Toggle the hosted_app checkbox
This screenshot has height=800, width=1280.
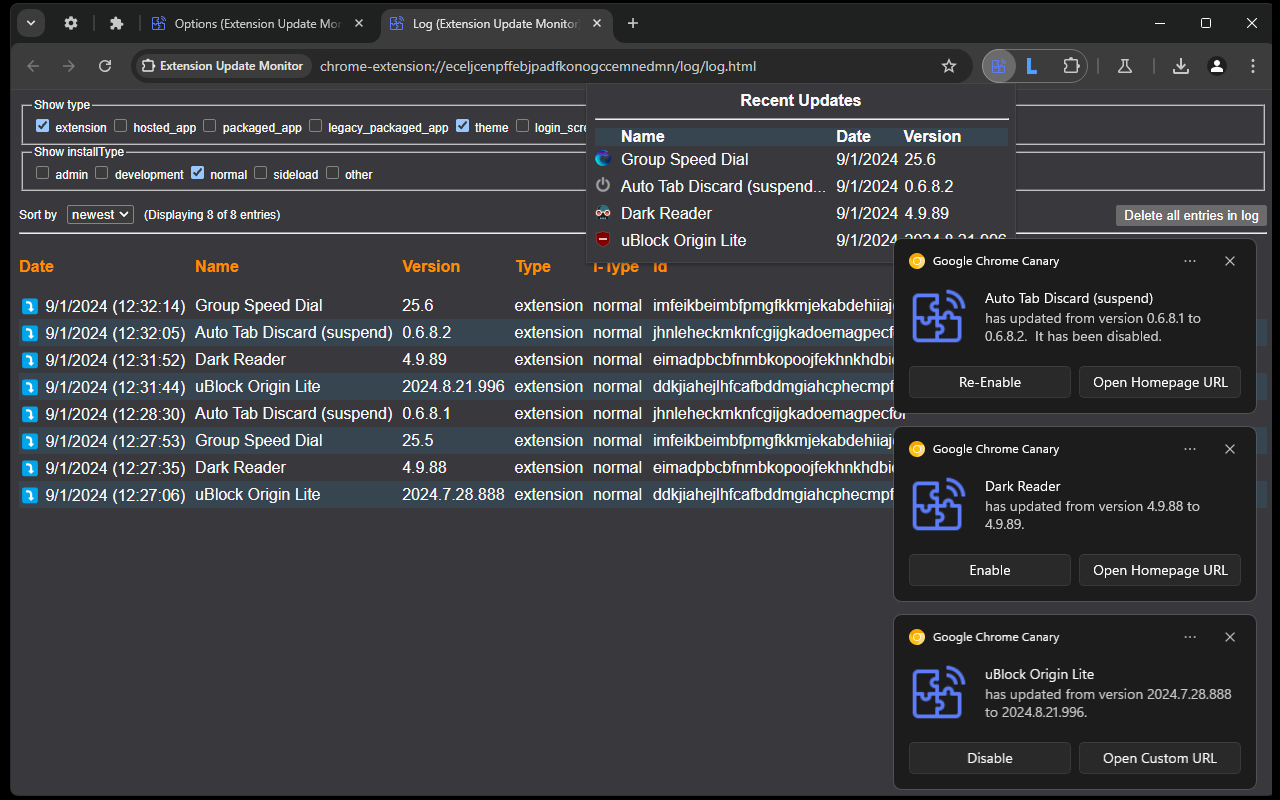tap(120, 126)
